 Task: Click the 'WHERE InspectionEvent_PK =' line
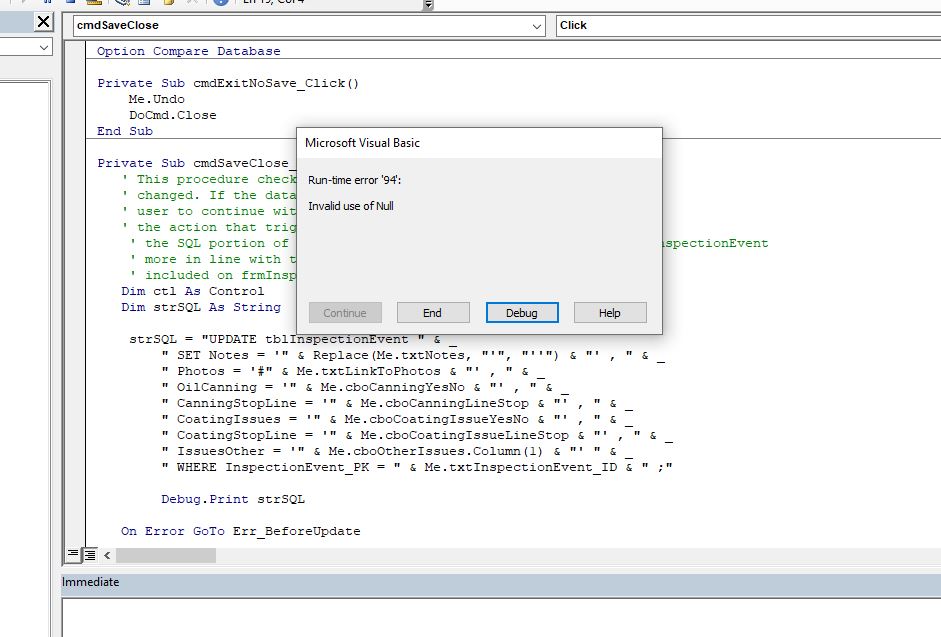[417, 467]
